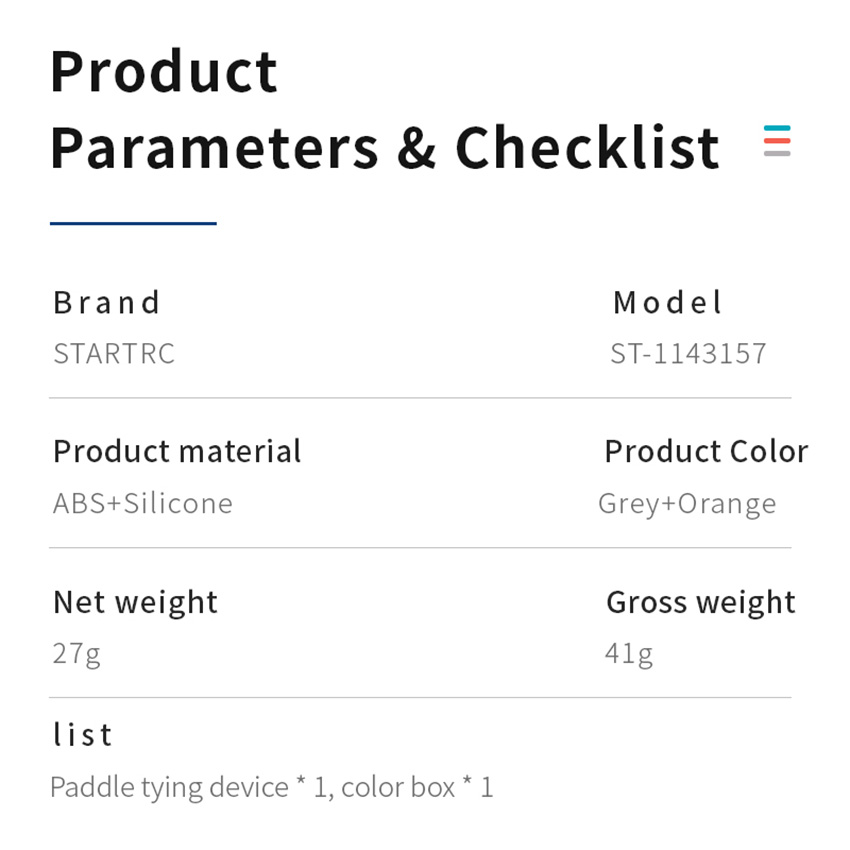Image resolution: width=850 pixels, height=850 pixels.
Task: Click the three-bar menu icon beside the title
Action: pyautogui.click(x=777, y=141)
